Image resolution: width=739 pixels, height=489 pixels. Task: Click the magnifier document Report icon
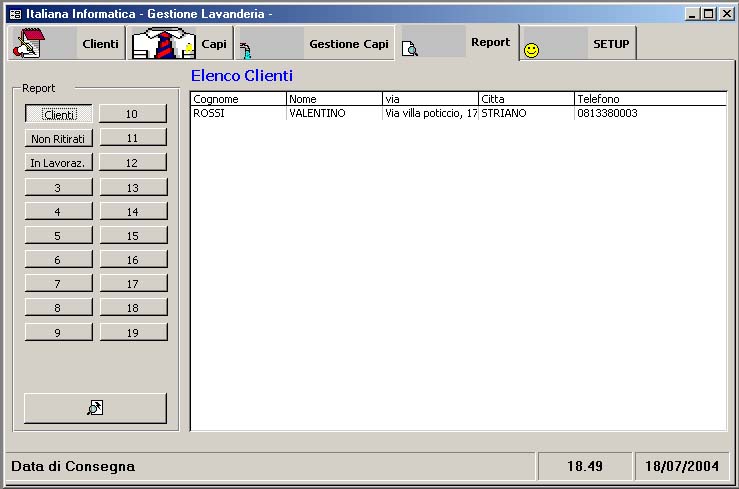point(410,49)
